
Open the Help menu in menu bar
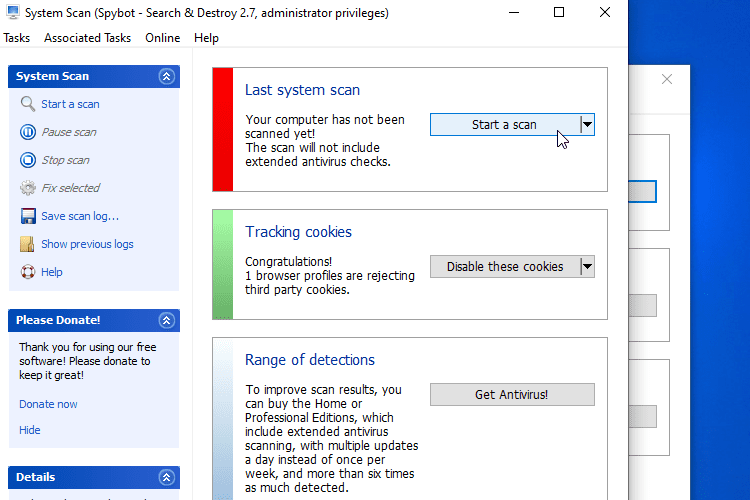tap(206, 38)
